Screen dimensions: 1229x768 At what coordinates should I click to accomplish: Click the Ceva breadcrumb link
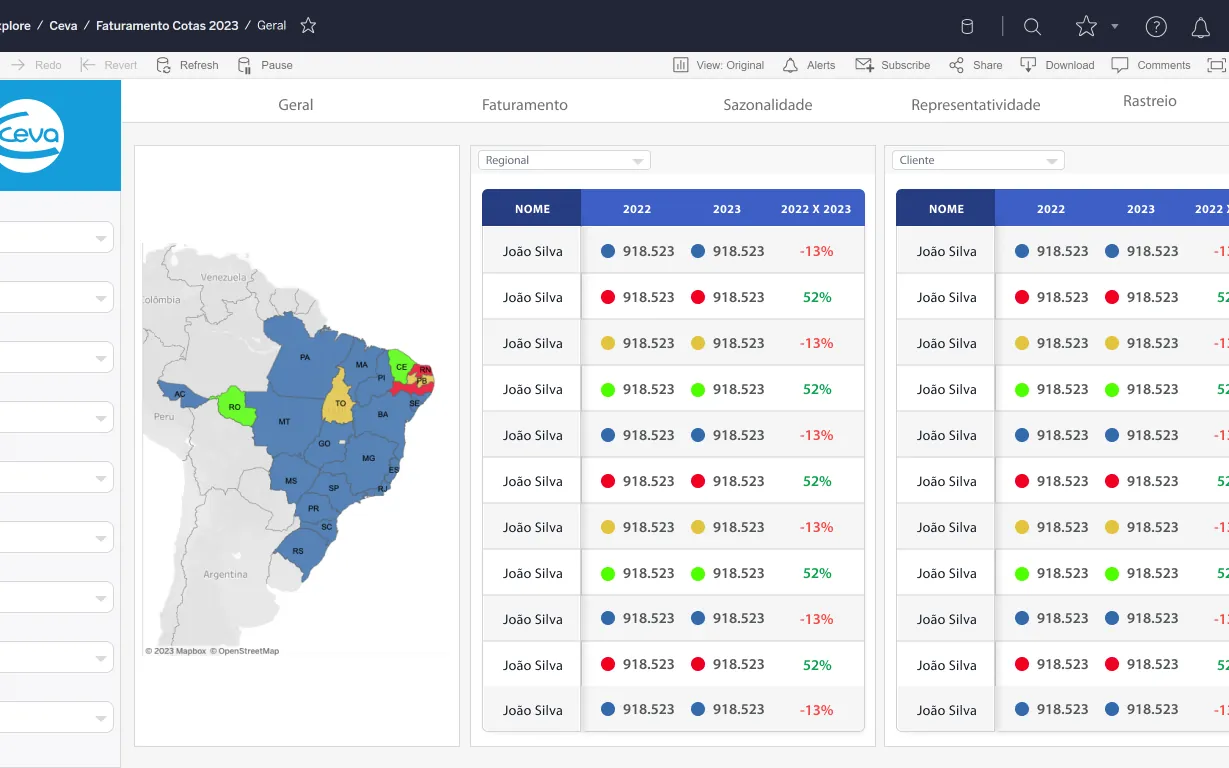click(x=63, y=26)
